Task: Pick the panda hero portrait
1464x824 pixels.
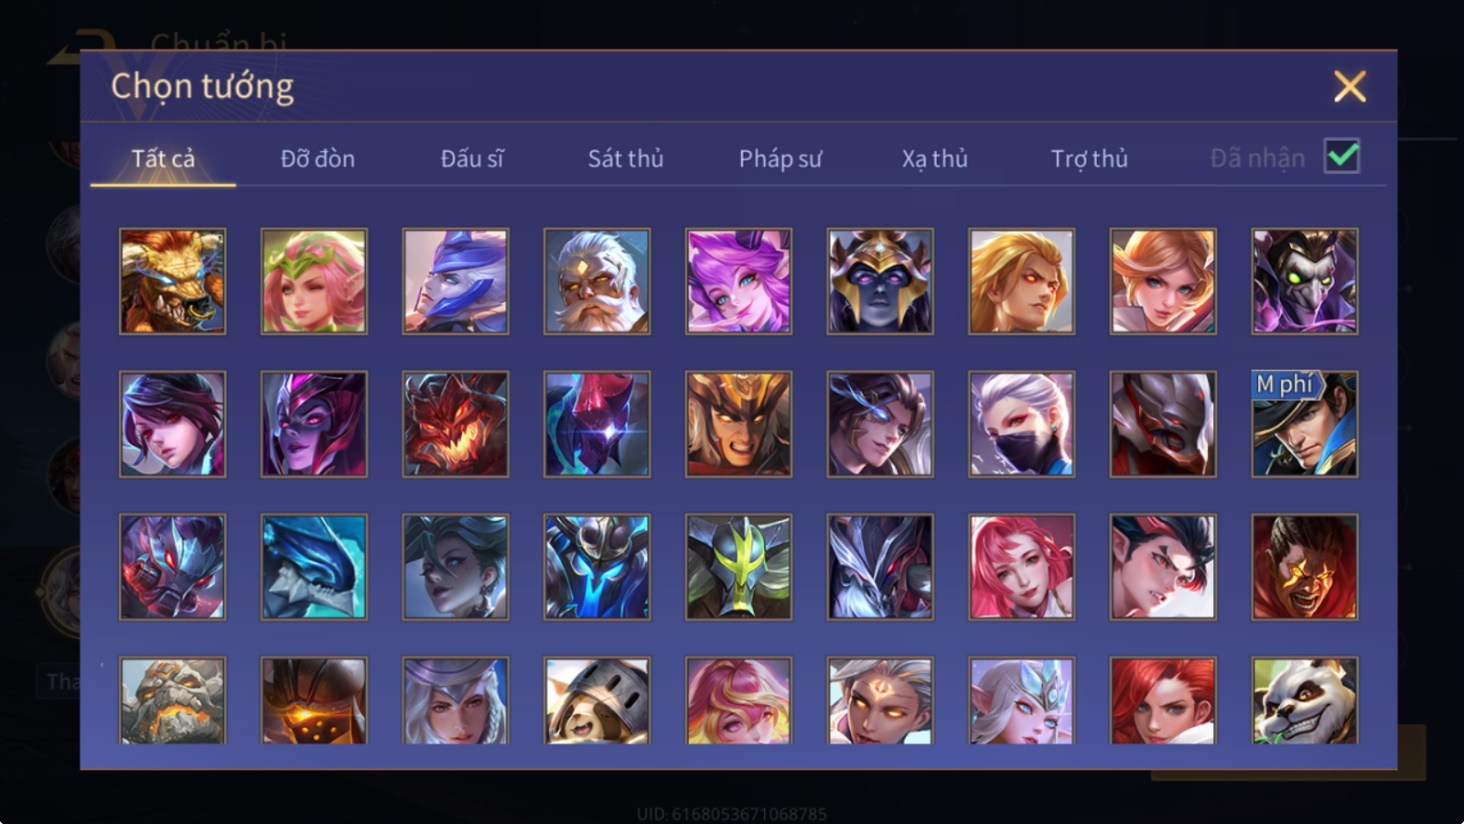Action: pyautogui.click(x=1304, y=701)
